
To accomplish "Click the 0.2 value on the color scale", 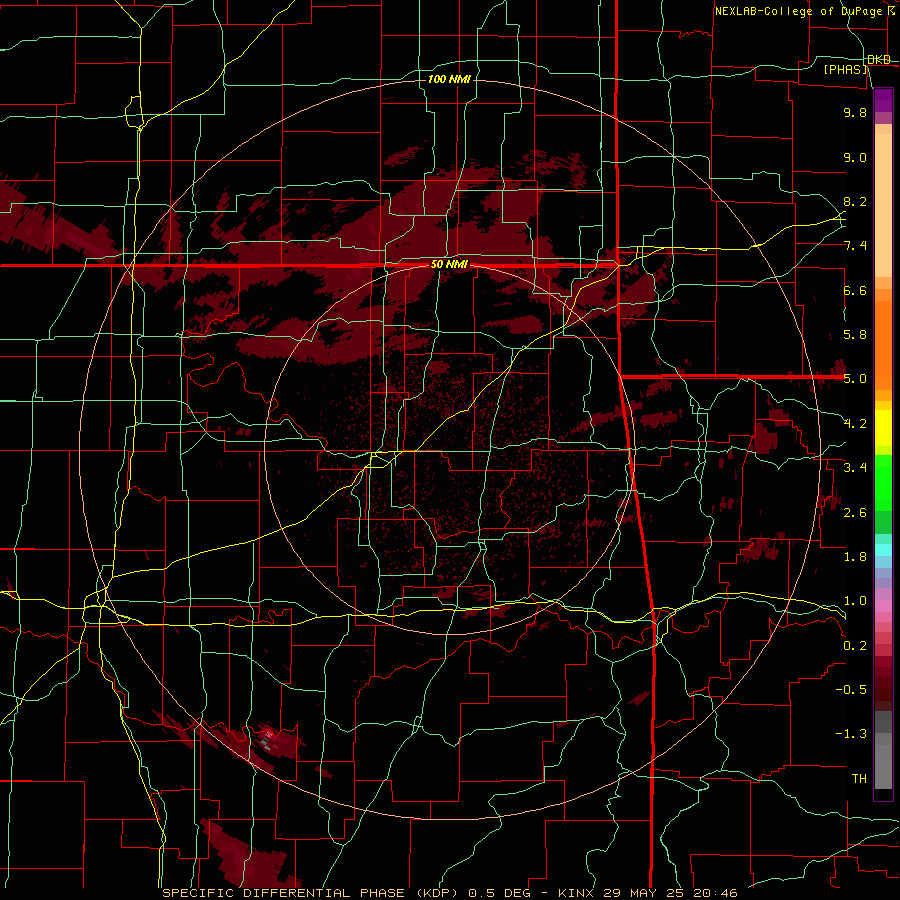I will click(x=855, y=646).
